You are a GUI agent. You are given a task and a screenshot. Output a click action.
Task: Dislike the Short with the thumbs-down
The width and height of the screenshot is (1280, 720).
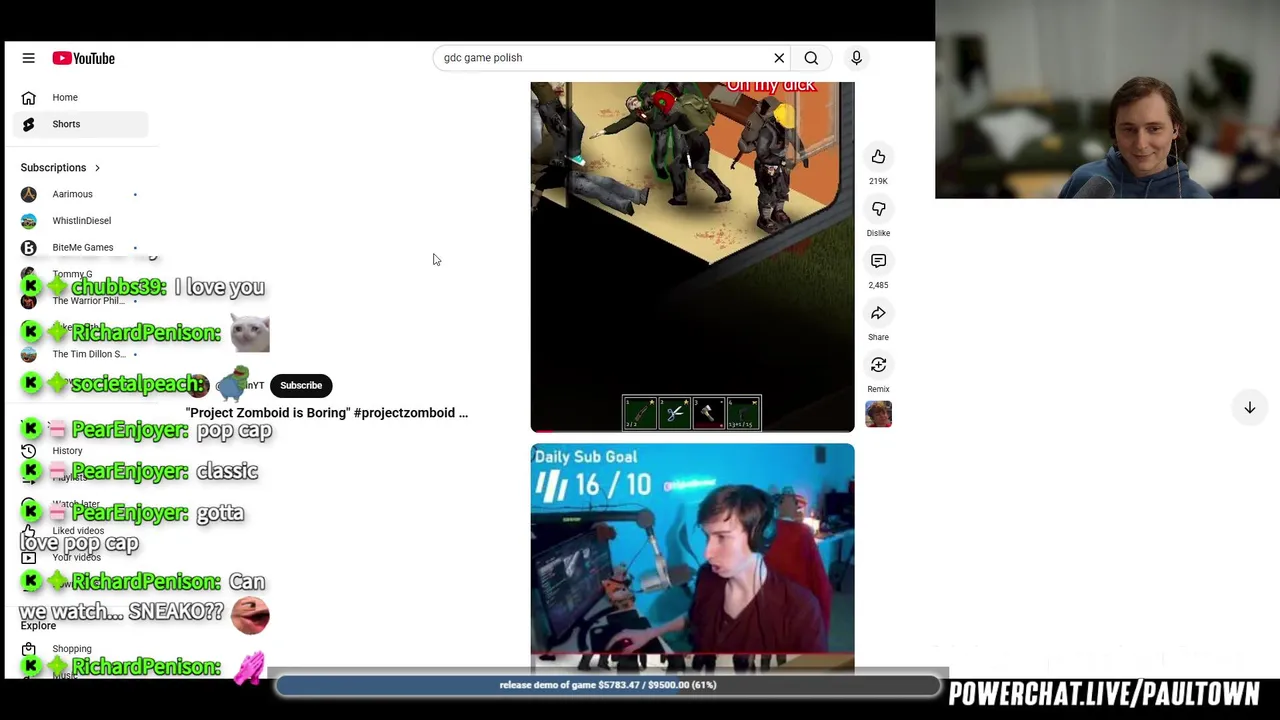pos(878,209)
